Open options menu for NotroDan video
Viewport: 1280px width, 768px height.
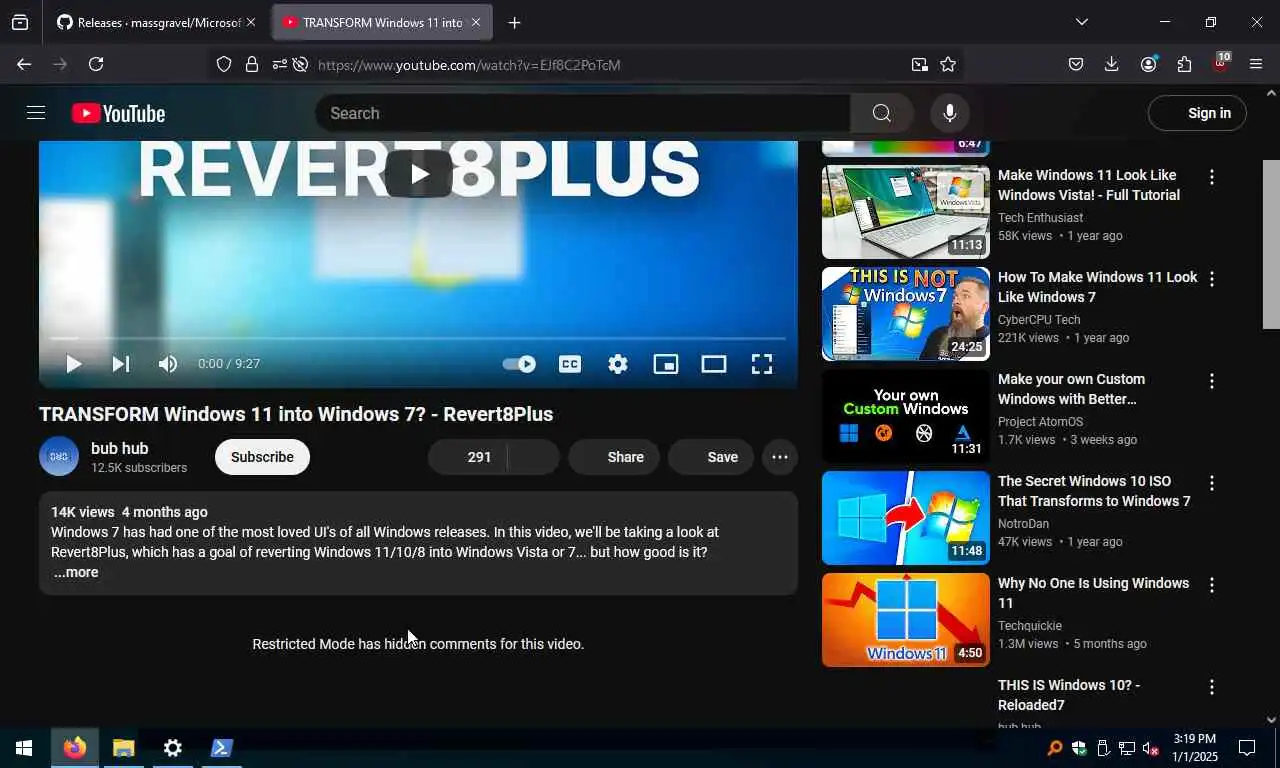click(x=1212, y=483)
